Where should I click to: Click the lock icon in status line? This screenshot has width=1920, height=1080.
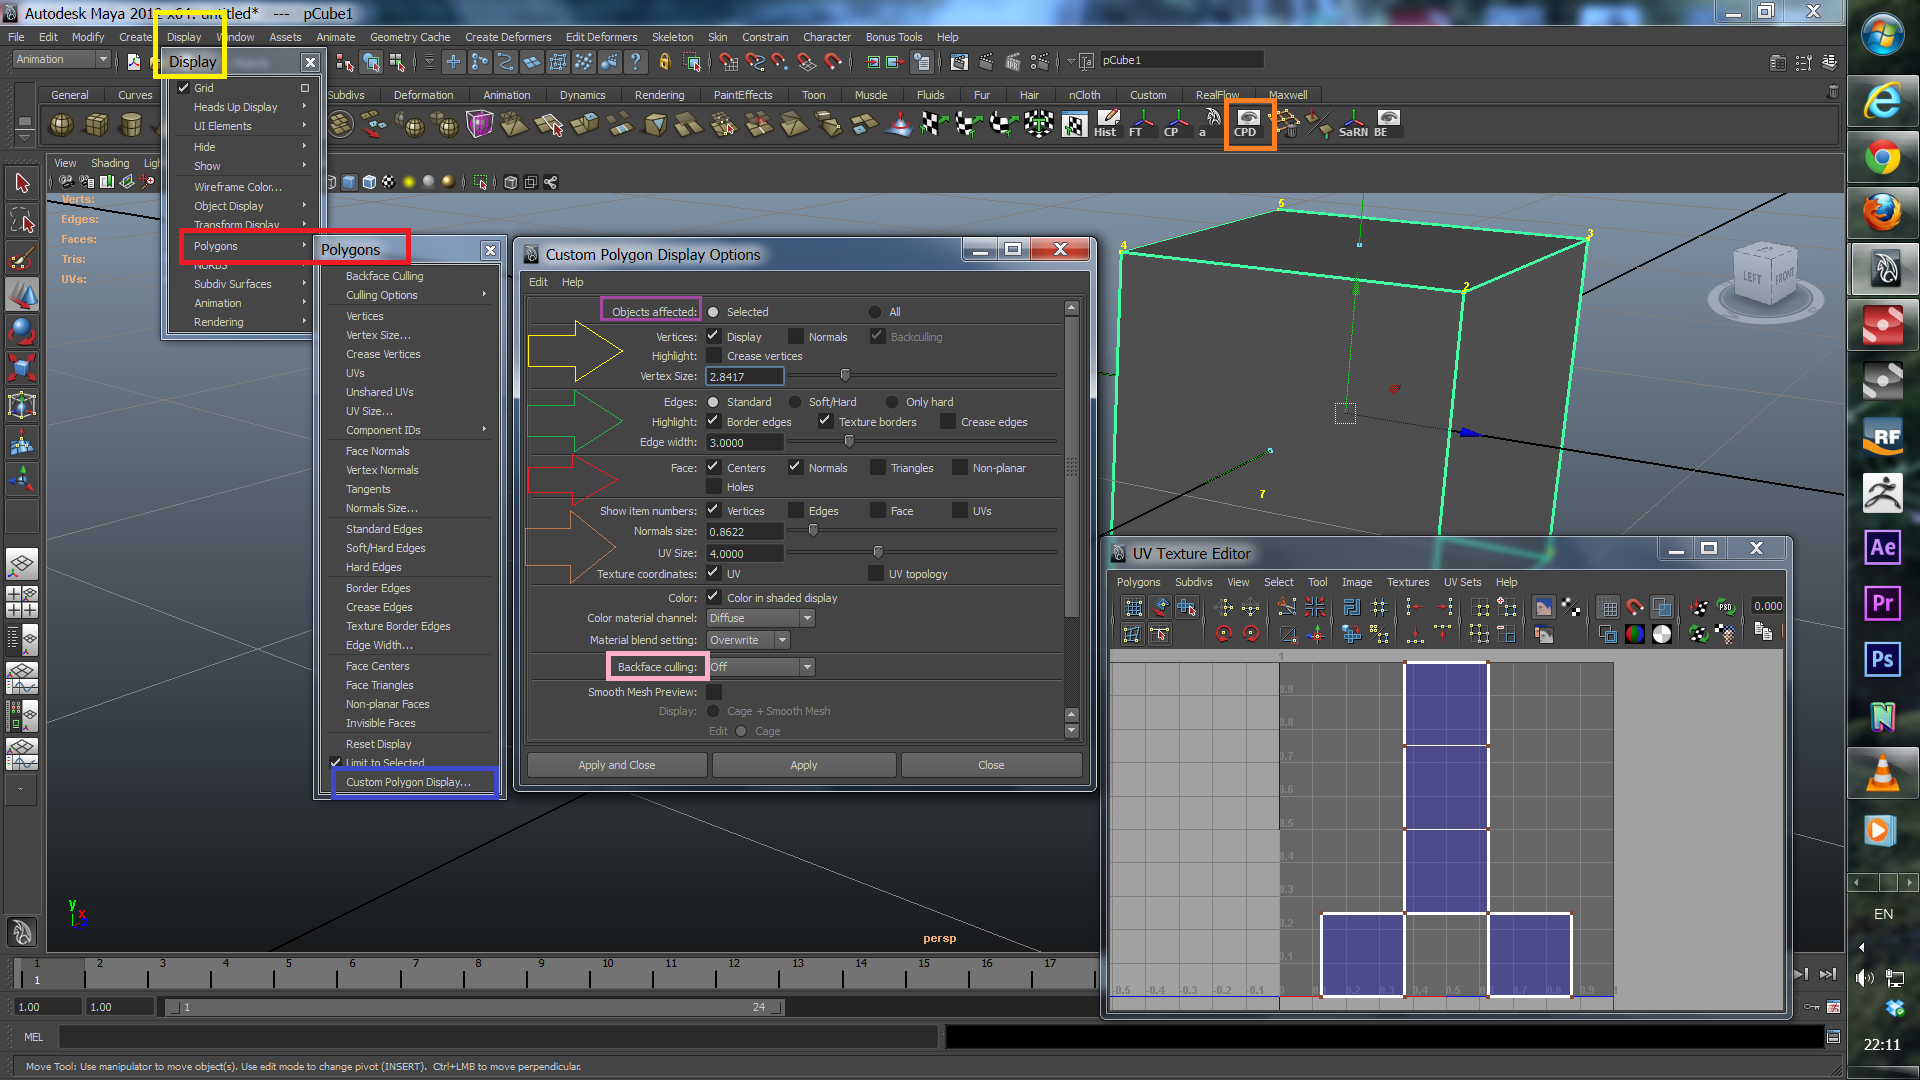point(665,62)
